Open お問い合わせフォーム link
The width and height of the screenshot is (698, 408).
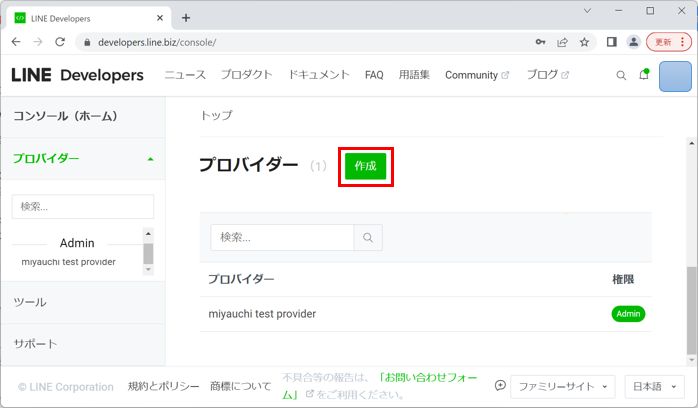click(380, 386)
